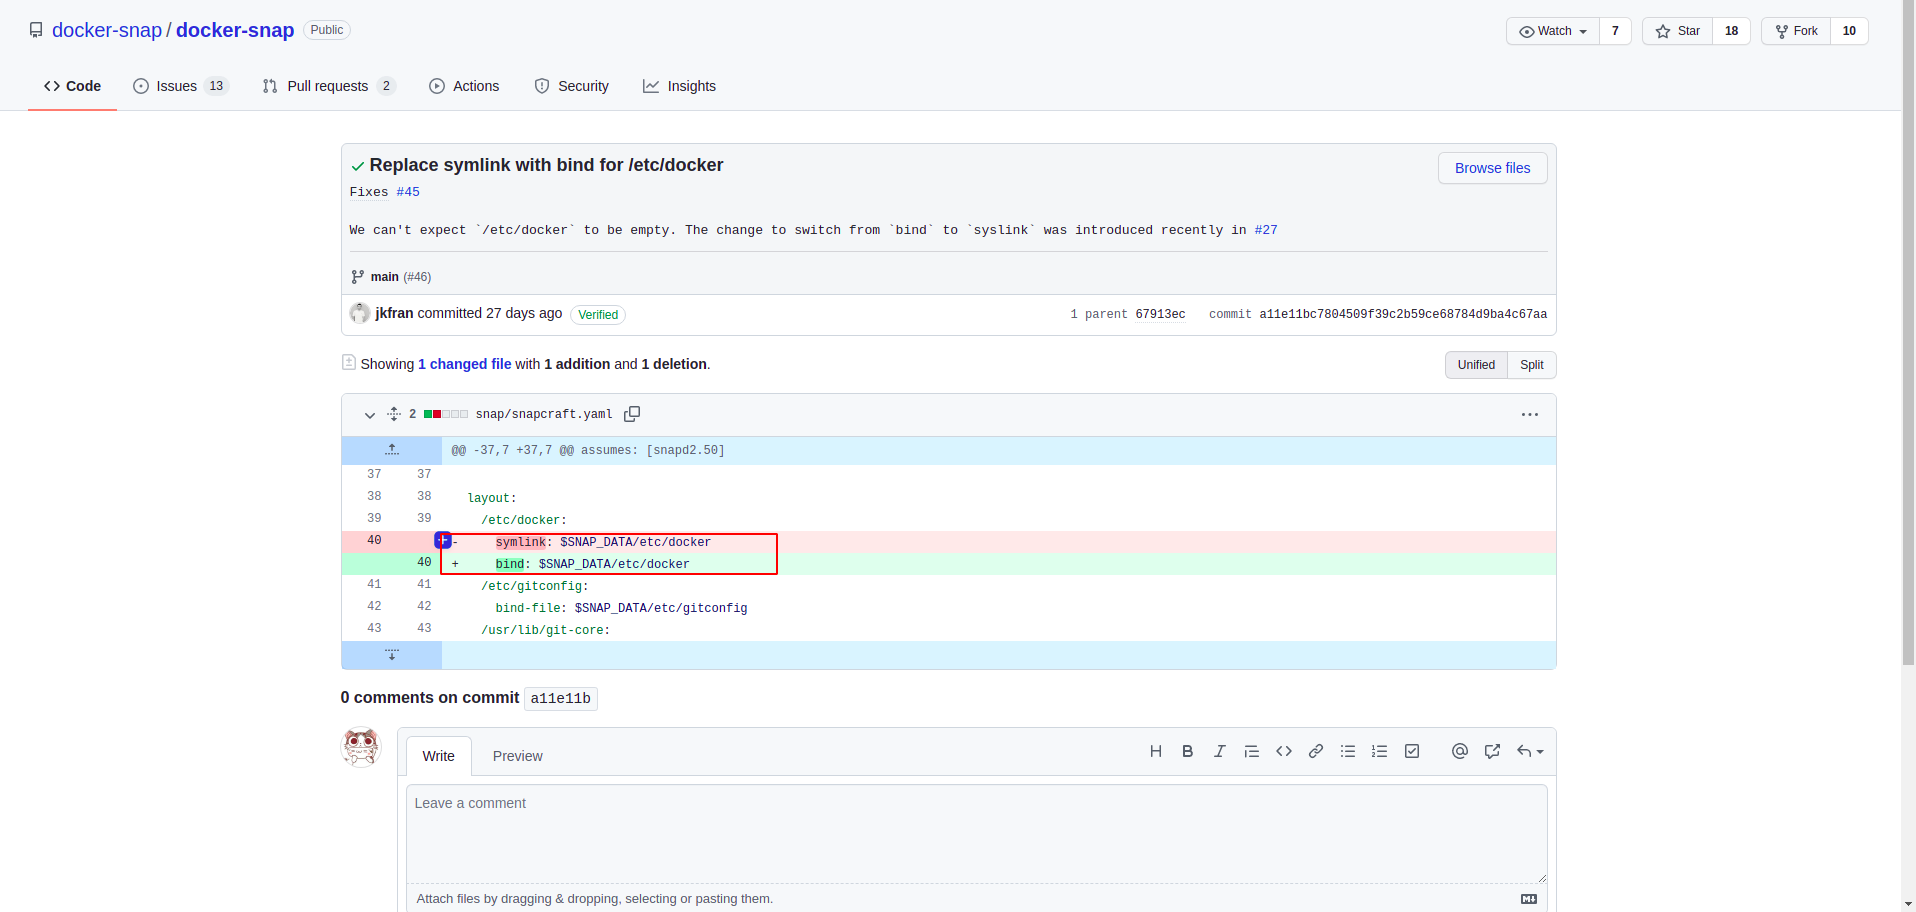Mention a user with @ icon
Viewport: 1916px width, 912px height.
(x=1460, y=751)
